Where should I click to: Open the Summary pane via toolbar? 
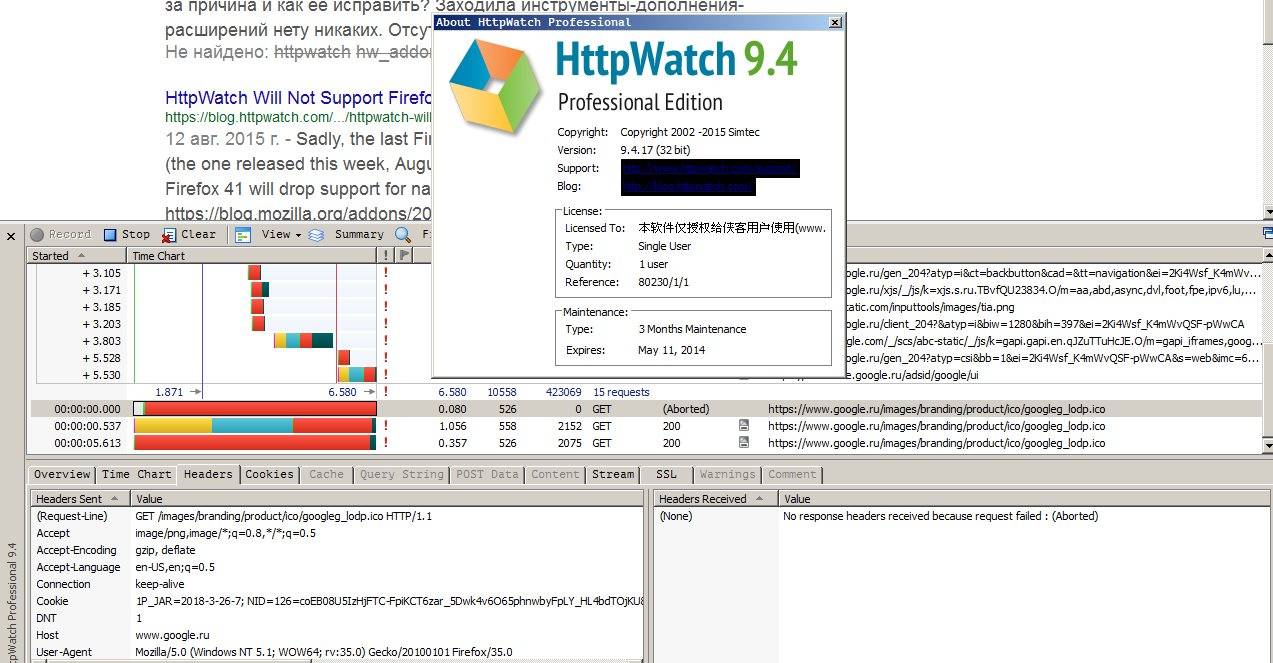point(347,235)
